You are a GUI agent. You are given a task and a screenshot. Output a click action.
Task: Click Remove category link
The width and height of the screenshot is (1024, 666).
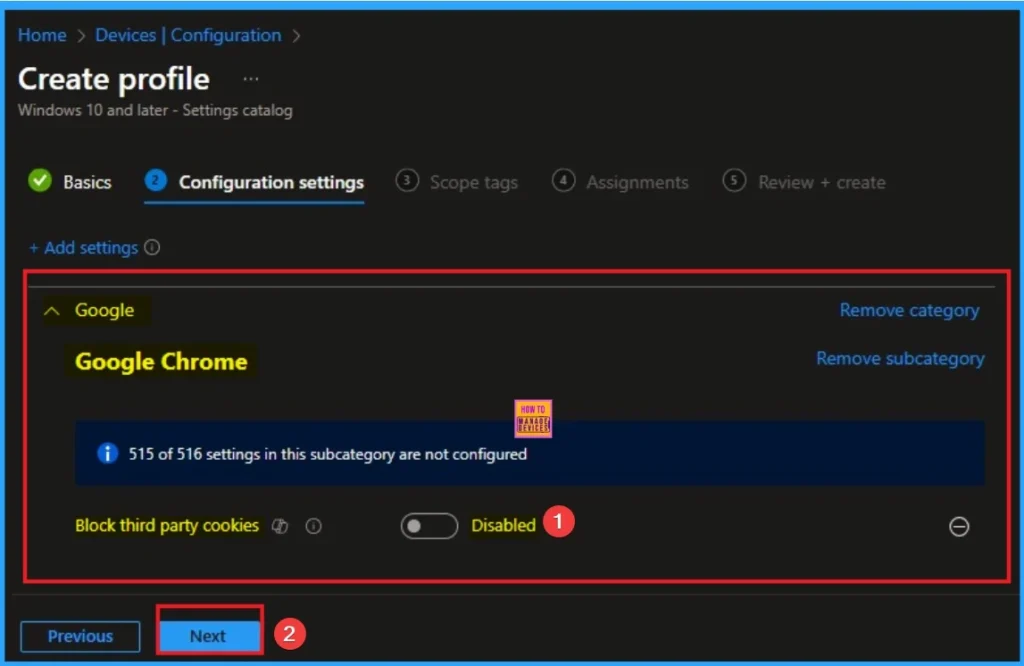[909, 310]
